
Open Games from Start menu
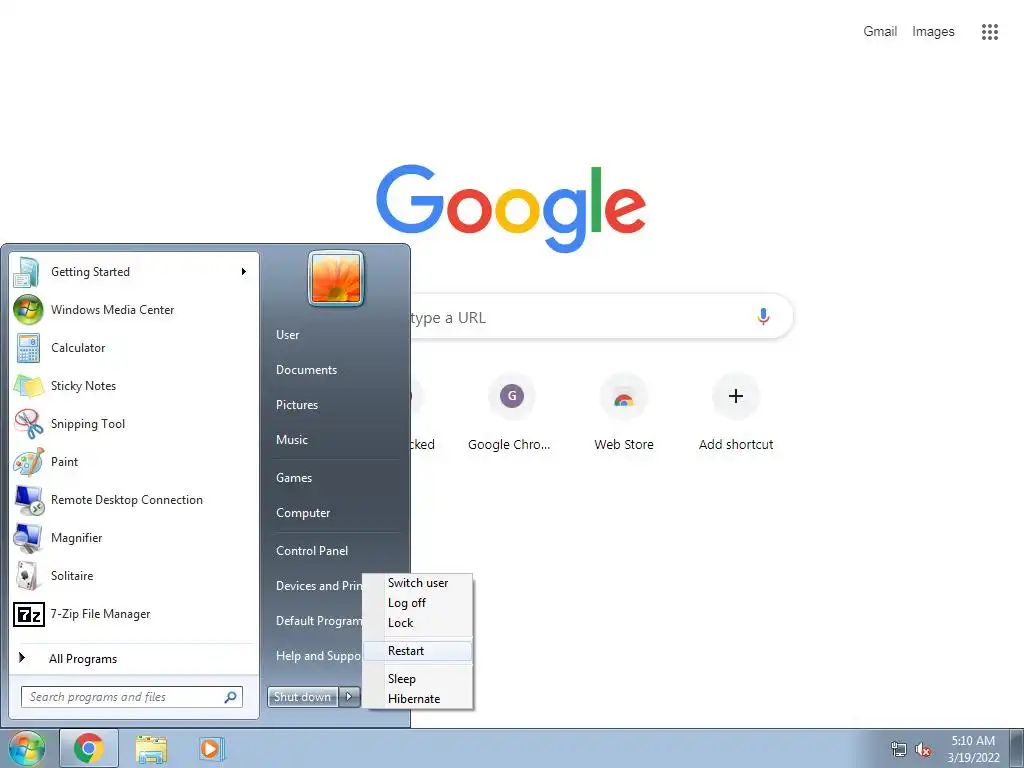[294, 478]
